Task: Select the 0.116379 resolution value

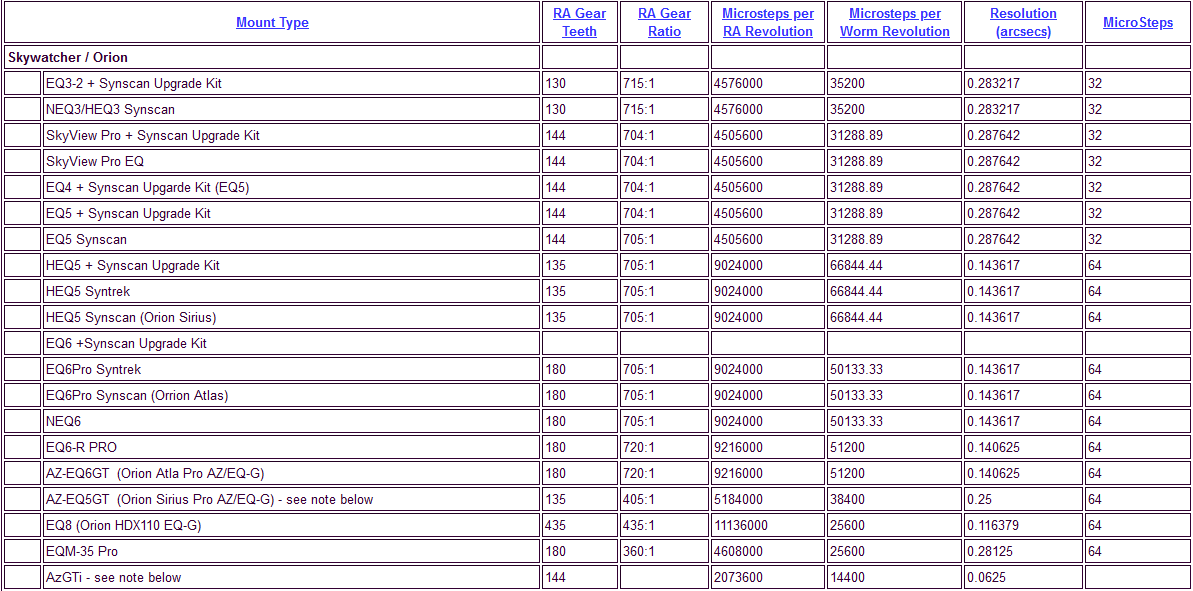Action: (x=993, y=526)
